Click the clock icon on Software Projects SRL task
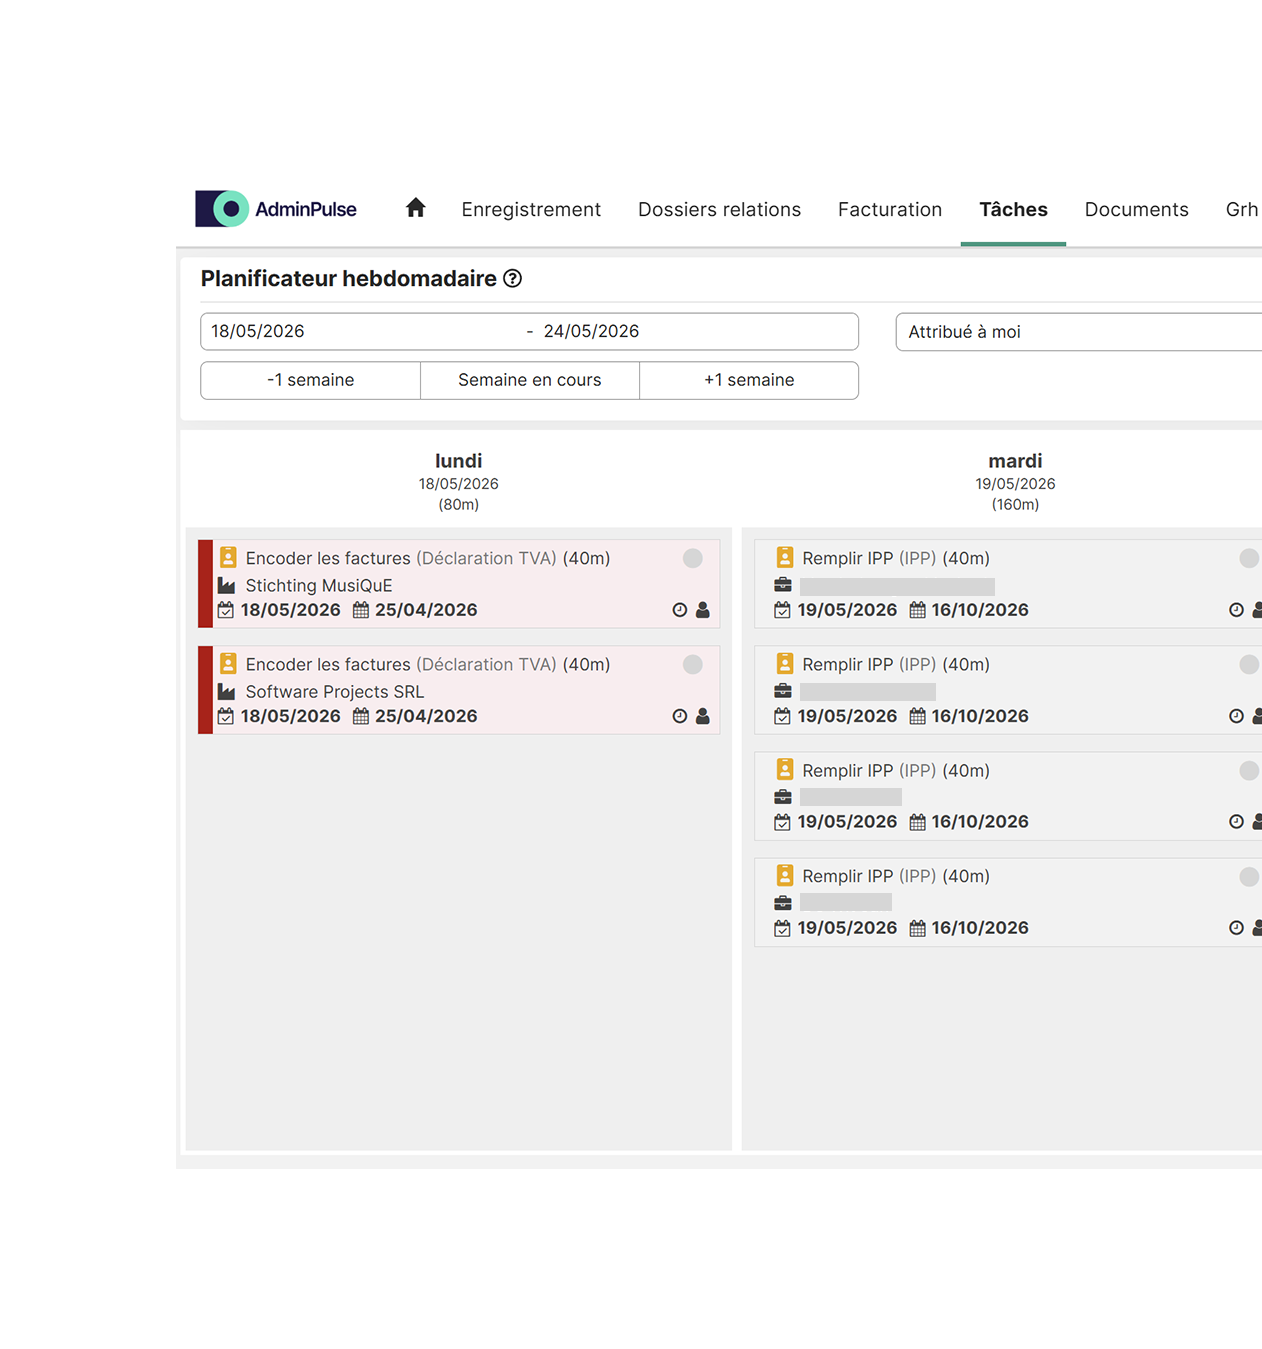This screenshot has height=1349, width=1262. click(x=680, y=716)
